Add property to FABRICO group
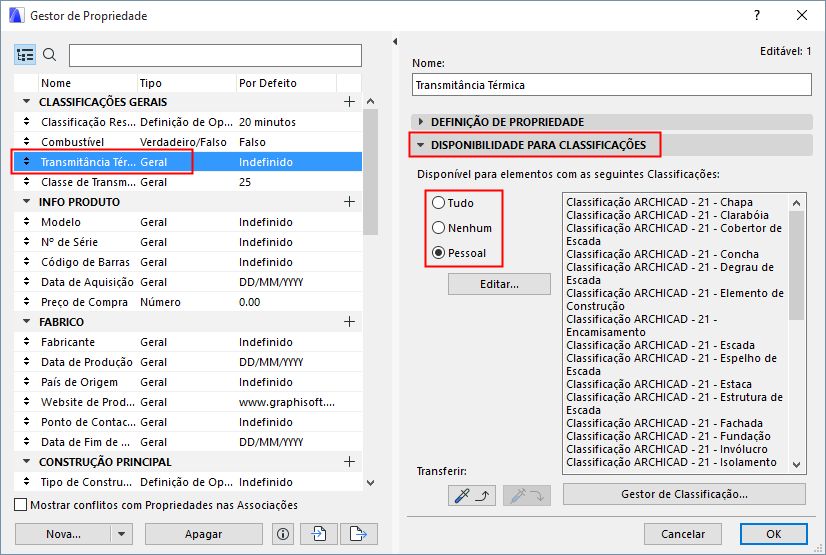Image resolution: width=826 pixels, height=555 pixels. (349, 322)
